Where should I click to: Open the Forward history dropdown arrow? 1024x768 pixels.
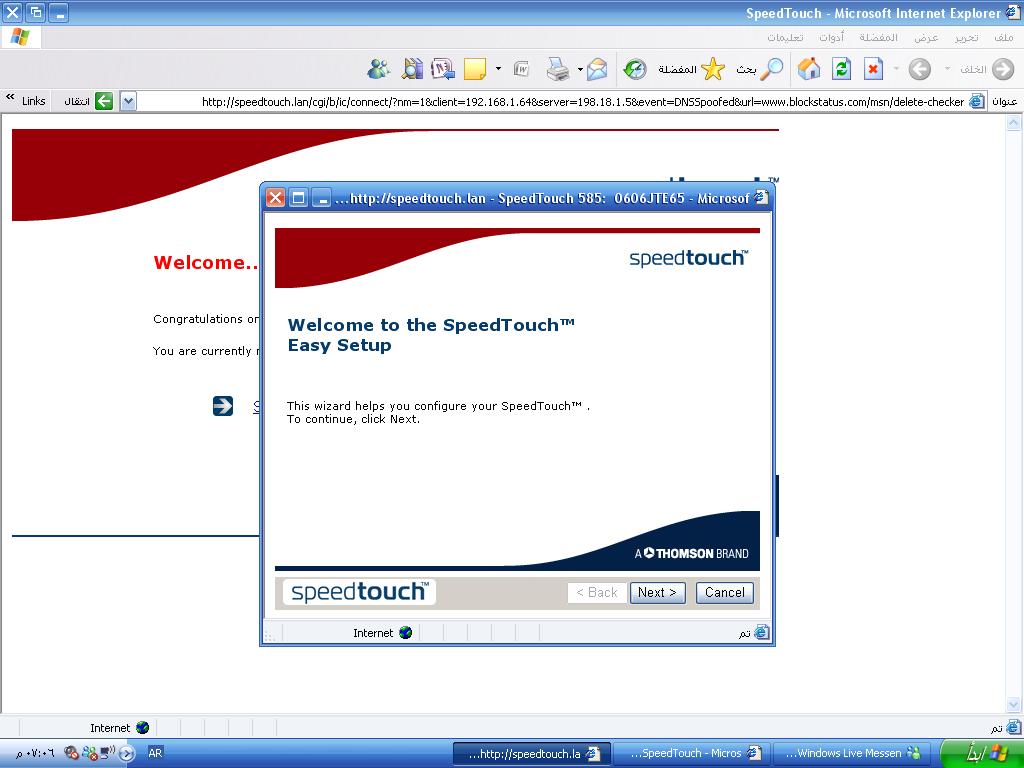896,69
